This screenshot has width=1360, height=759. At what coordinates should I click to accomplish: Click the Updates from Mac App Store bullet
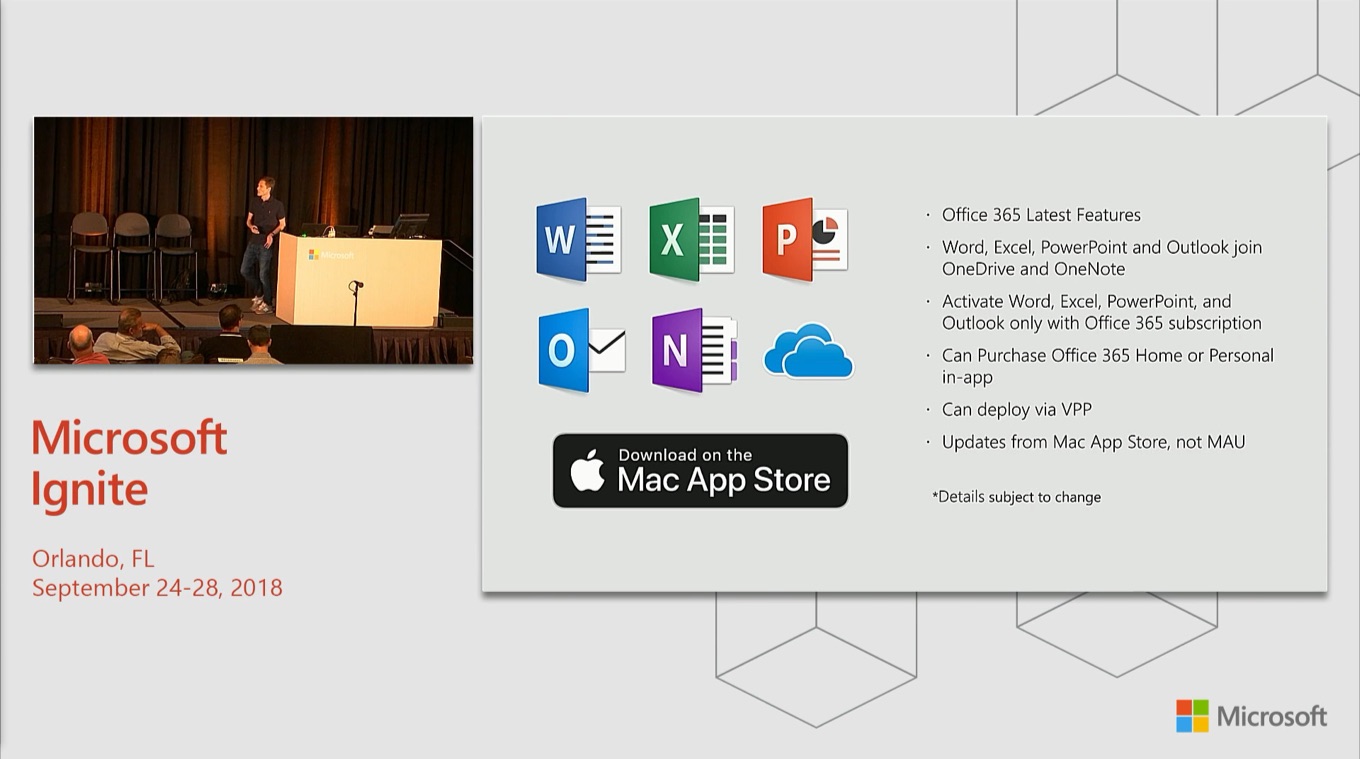[1093, 441]
